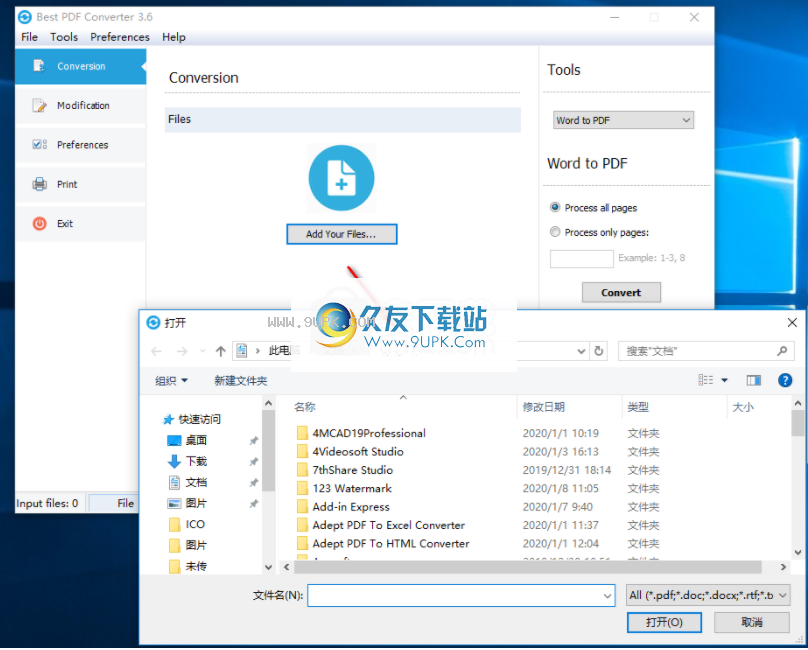The width and height of the screenshot is (808, 650).
Task: Select Desktop (桌面) in quick access
Action: (196, 440)
